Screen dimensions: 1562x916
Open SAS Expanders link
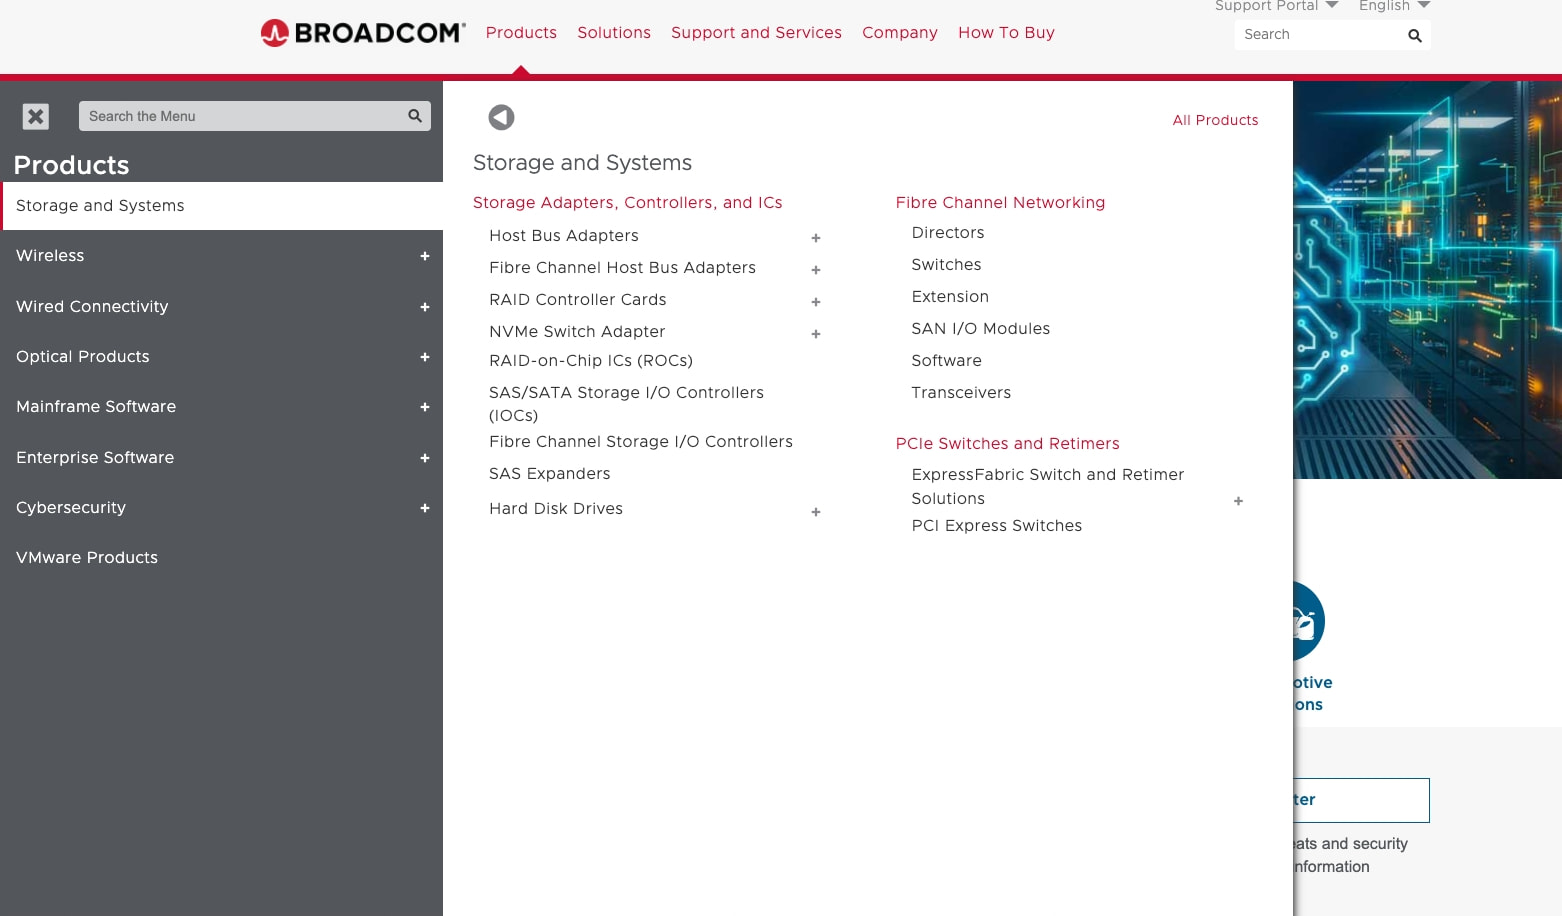(550, 474)
